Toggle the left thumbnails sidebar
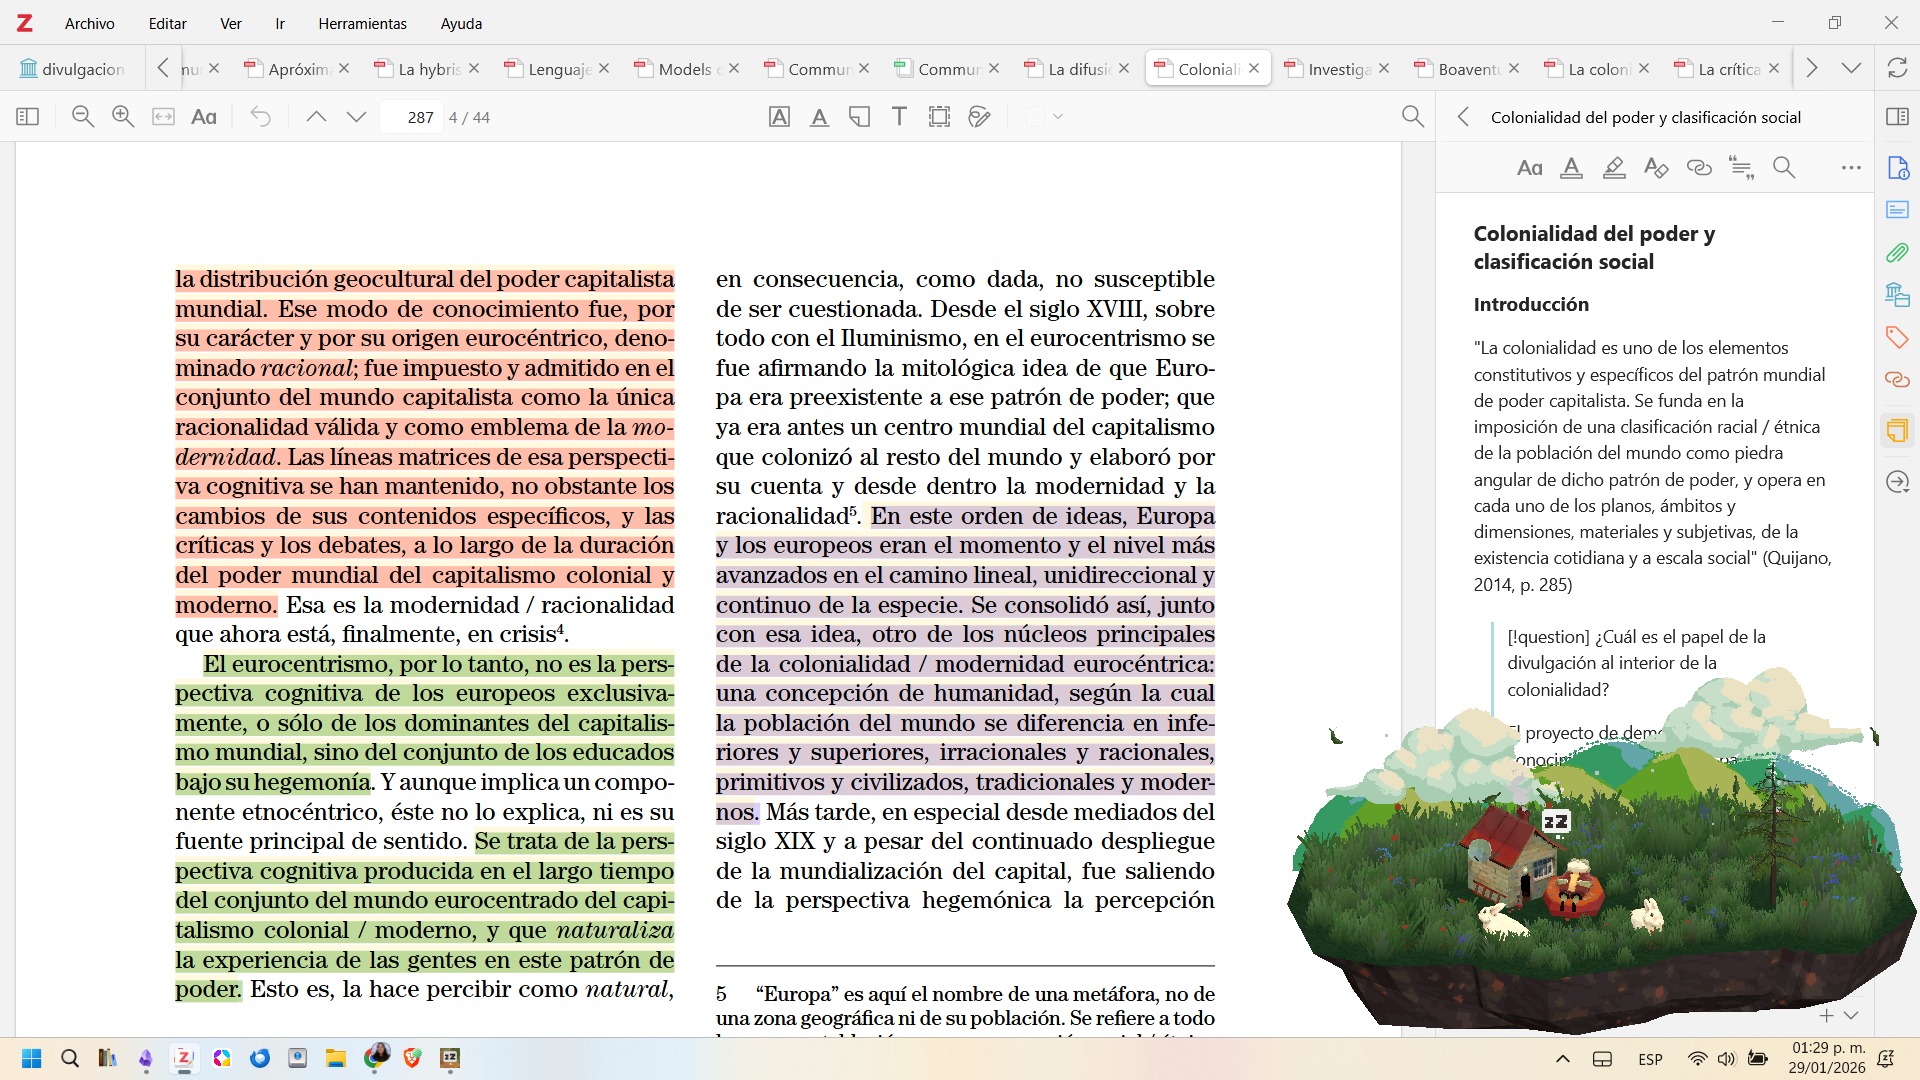 [x=28, y=117]
